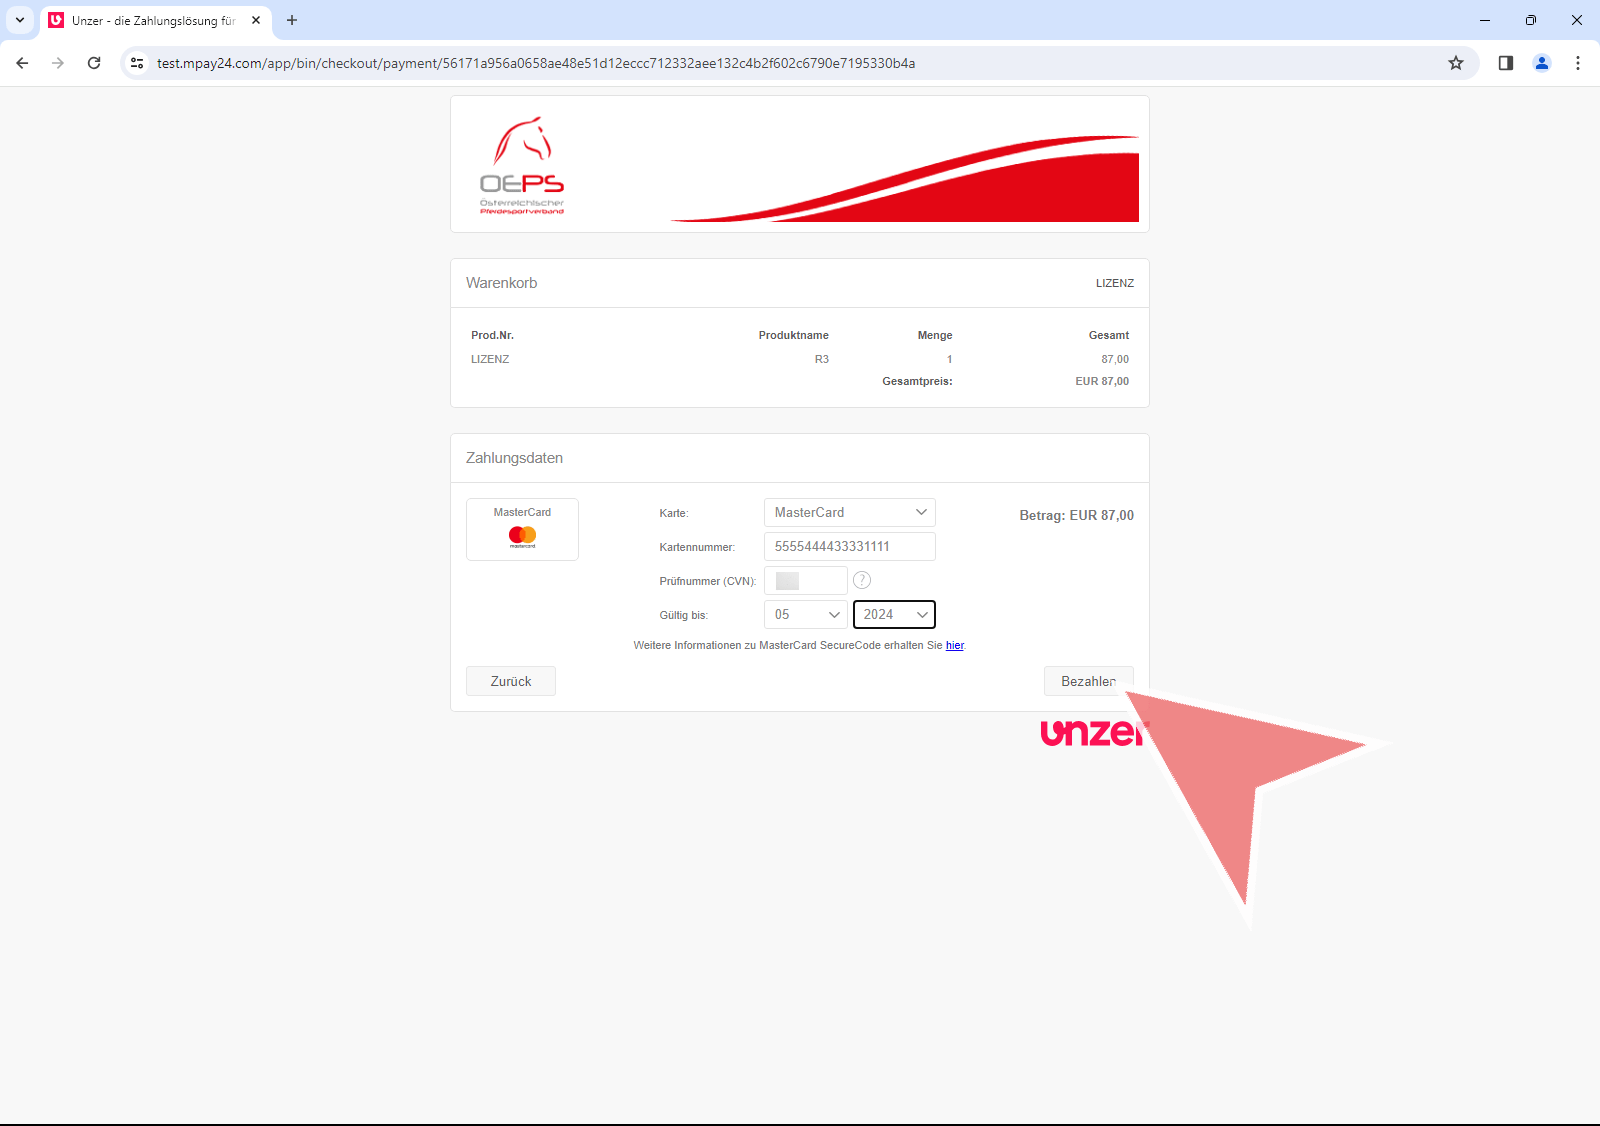Close the Unzer browser tab
This screenshot has width=1600, height=1126.
pyautogui.click(x=256, y=20)
